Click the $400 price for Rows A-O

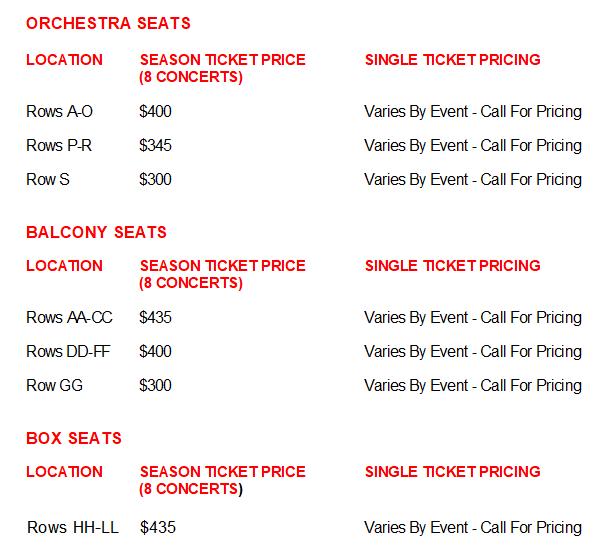click(156, 111)
